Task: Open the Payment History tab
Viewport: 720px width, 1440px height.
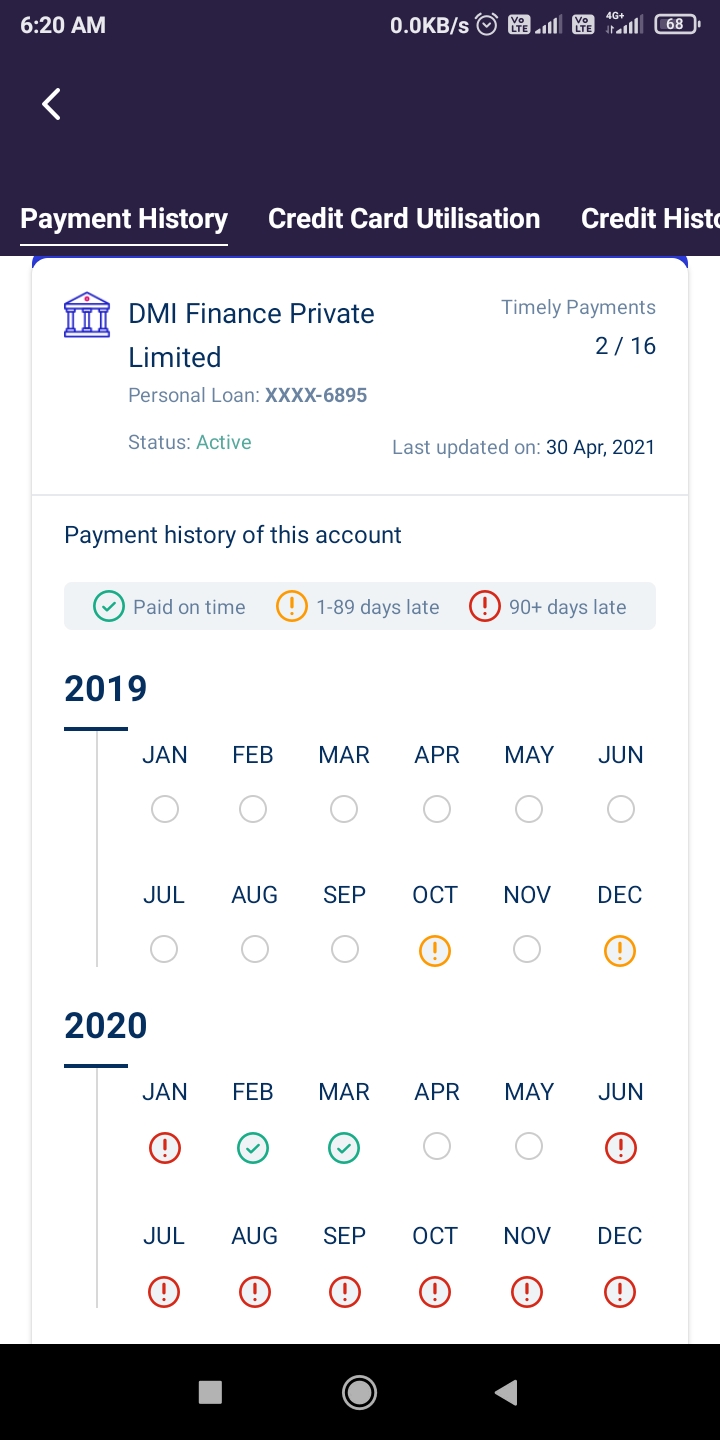Action: click(x=124, y=219)
